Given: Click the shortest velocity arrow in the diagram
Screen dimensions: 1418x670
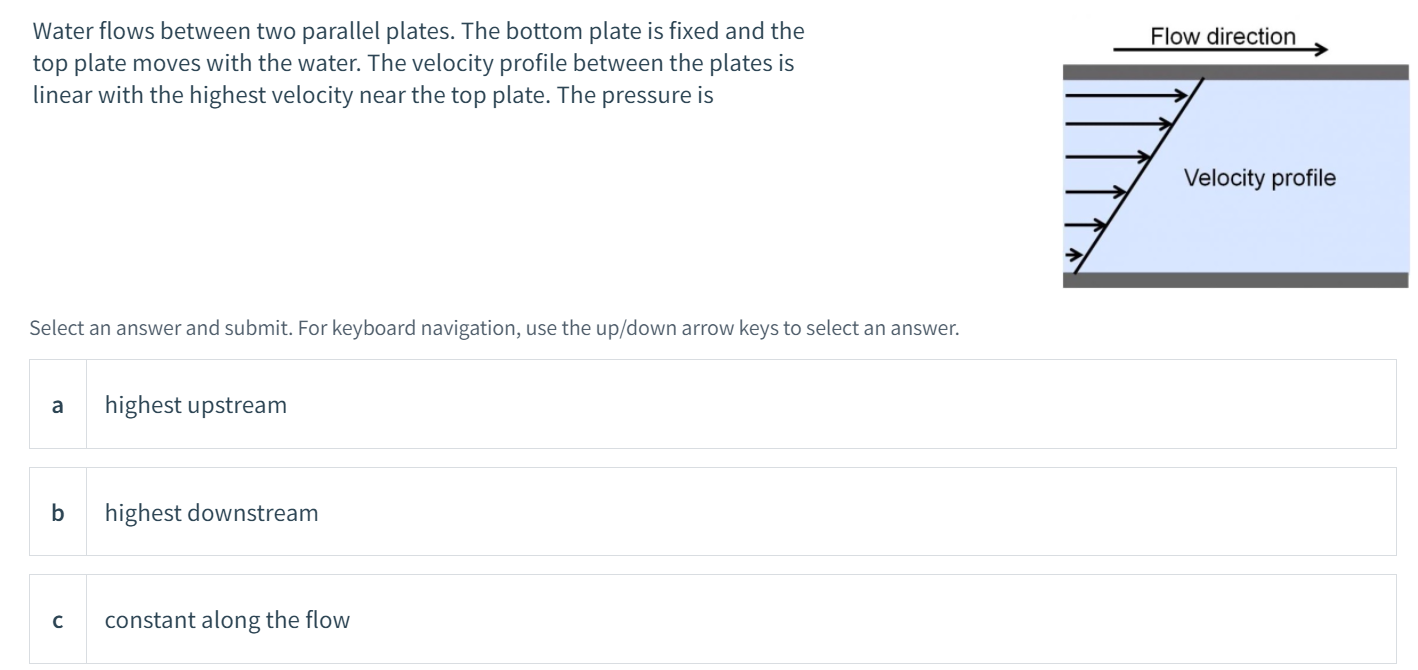Looking at the screenshot, I should 1072,255.
